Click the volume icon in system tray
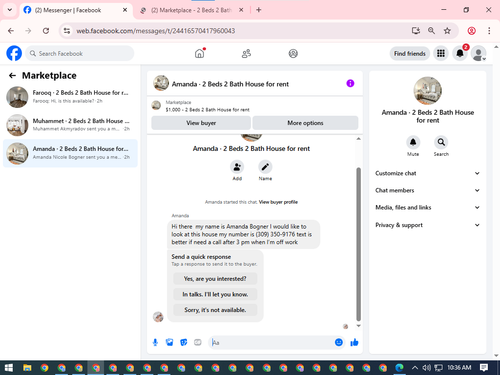 click(x=426, y=368)
